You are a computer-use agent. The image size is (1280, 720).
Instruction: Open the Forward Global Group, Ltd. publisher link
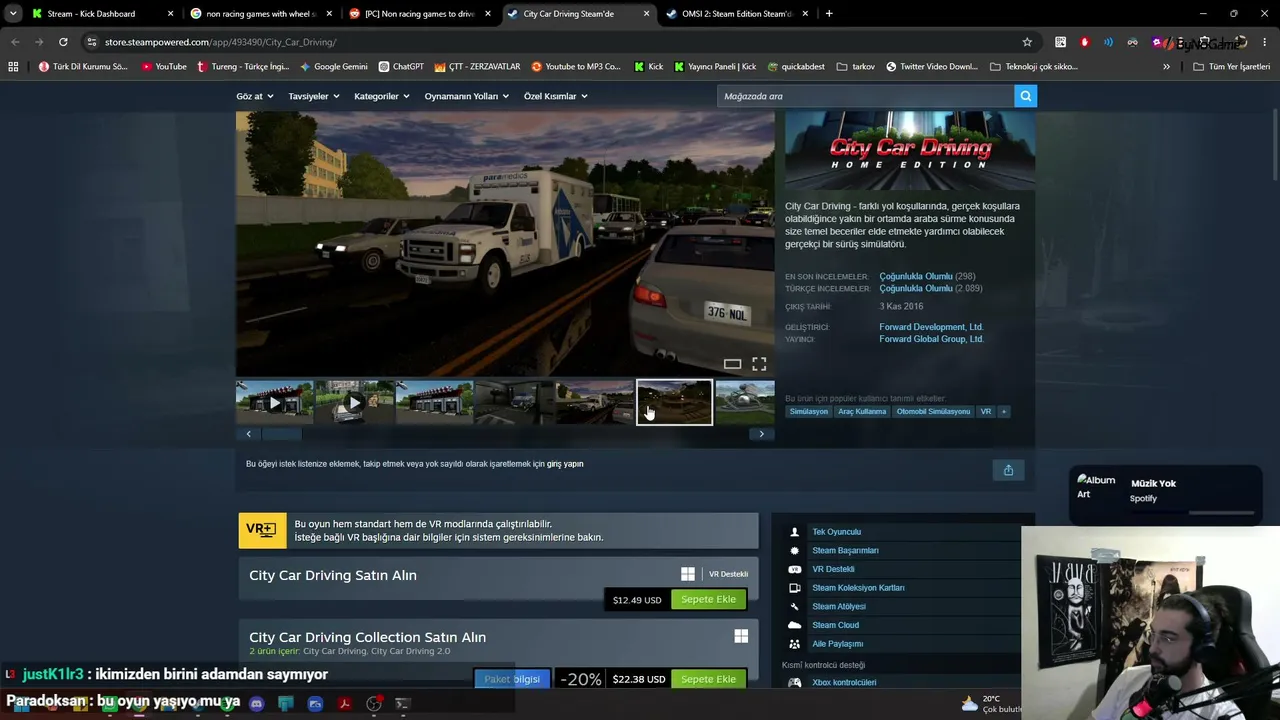click(x=931, y=339)
